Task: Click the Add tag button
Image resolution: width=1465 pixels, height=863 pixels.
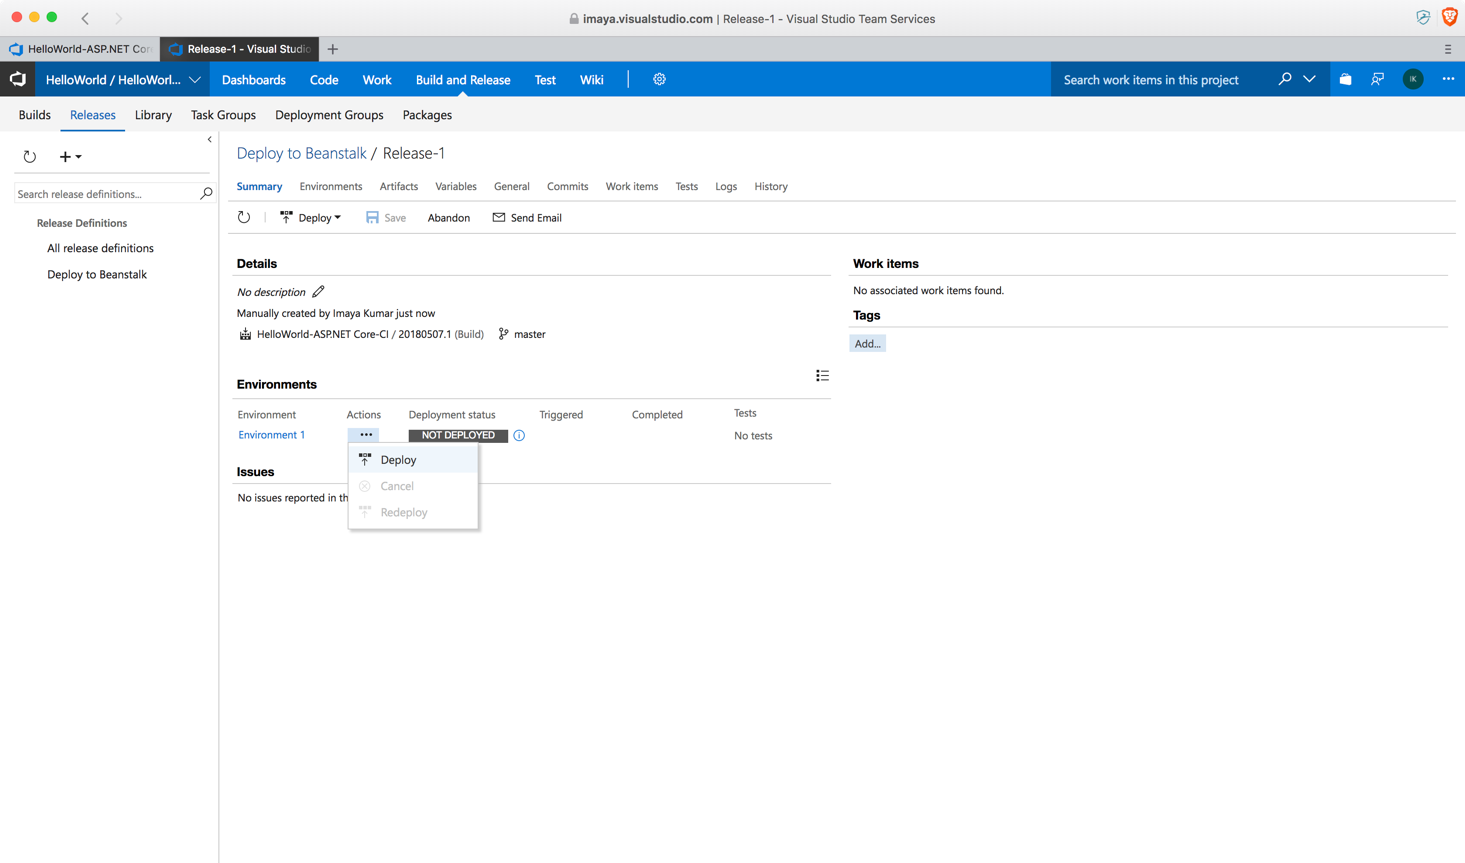Action: point(867,343)
